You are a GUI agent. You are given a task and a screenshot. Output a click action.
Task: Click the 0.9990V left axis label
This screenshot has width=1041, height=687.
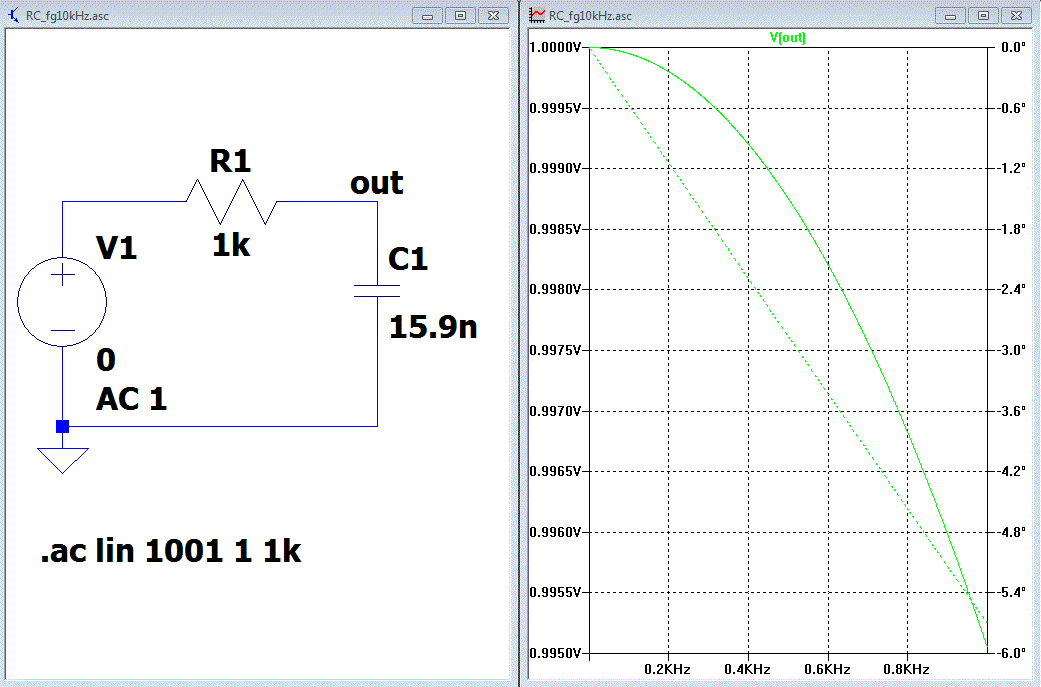pos(555,169)
